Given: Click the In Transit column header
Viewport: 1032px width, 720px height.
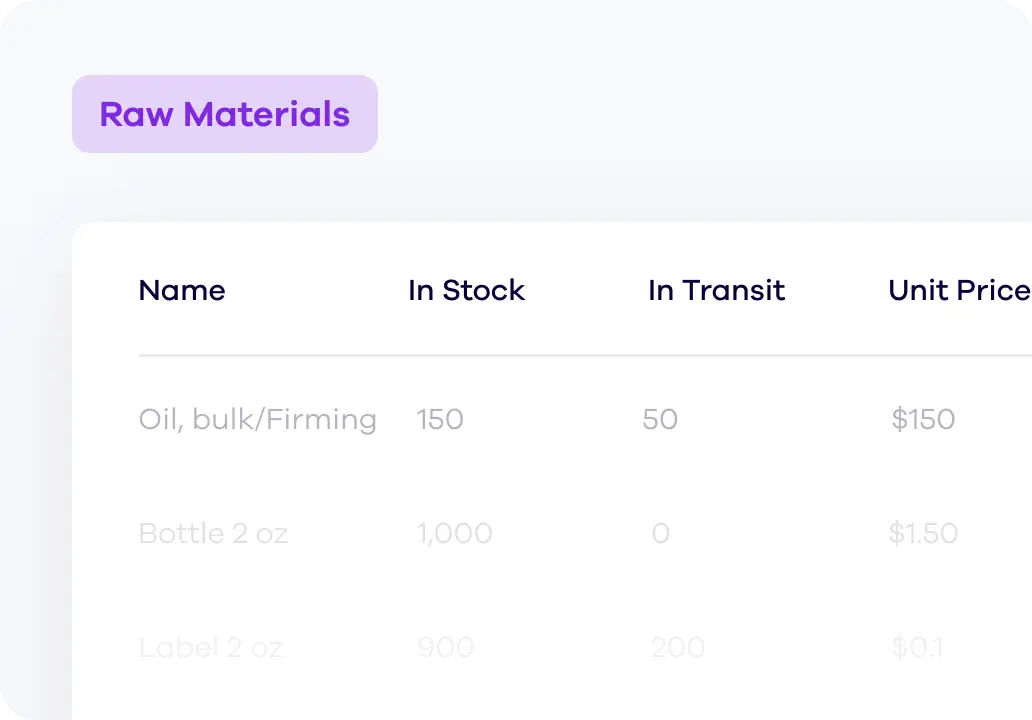Looking at the screenshot, I should click(716, 291).
